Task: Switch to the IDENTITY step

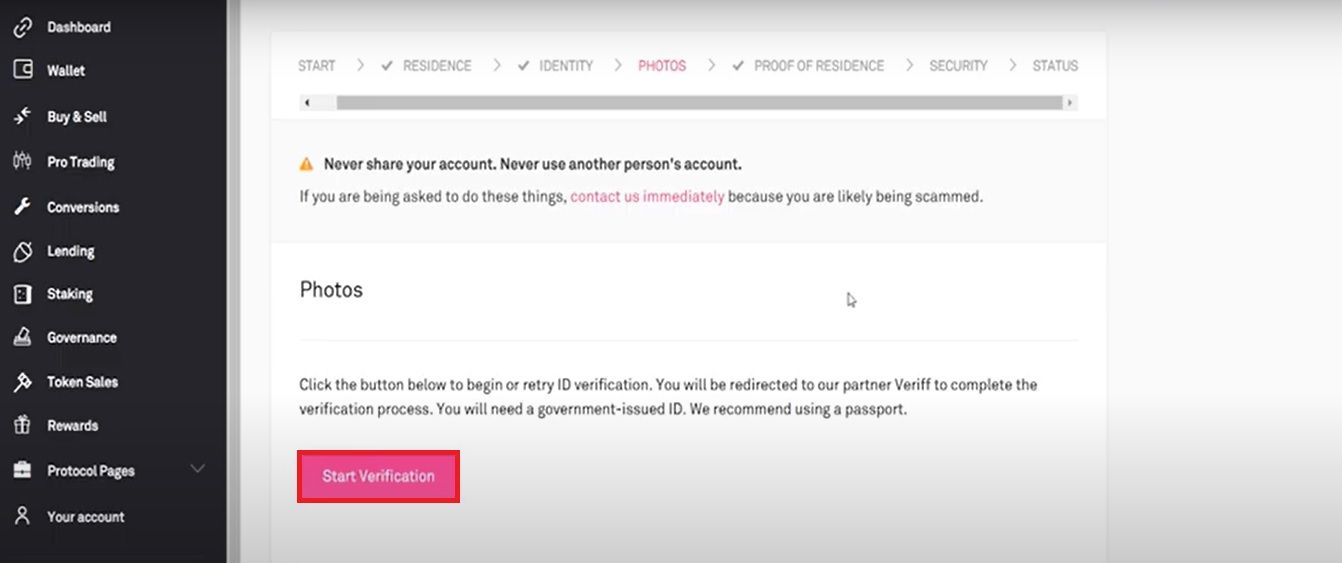Action: pyautogui.click(x=565, y=66)
